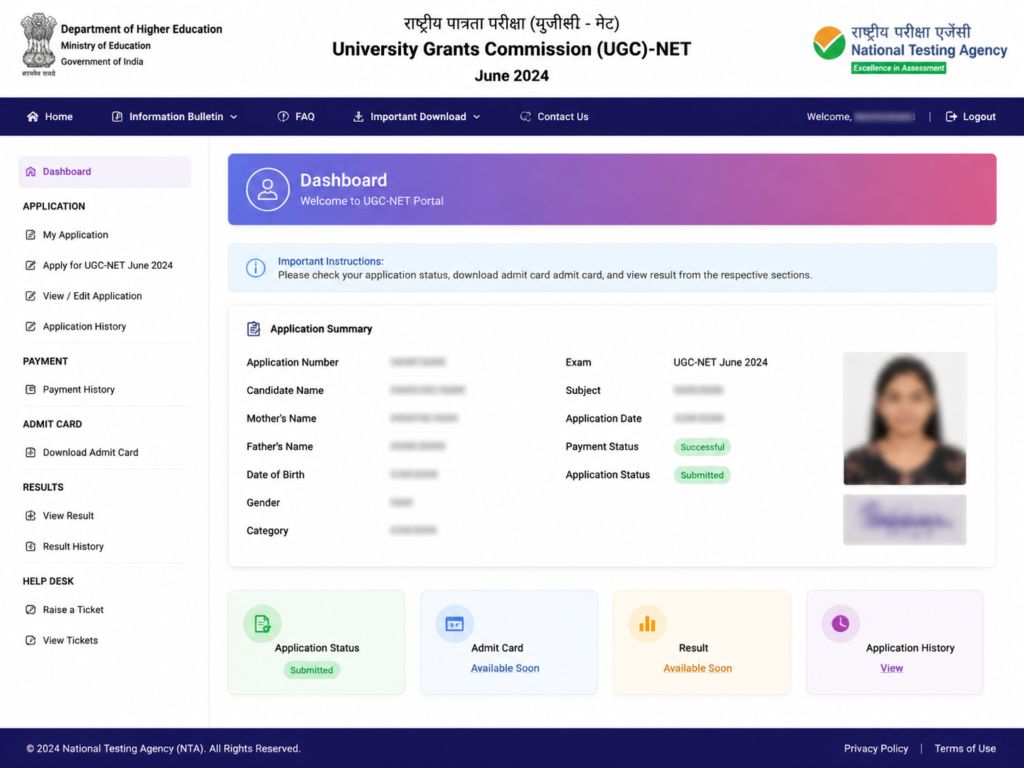The image size is (1024, 768).
Task: Click the Government of India emblem
Action: (x=39, y=44)
